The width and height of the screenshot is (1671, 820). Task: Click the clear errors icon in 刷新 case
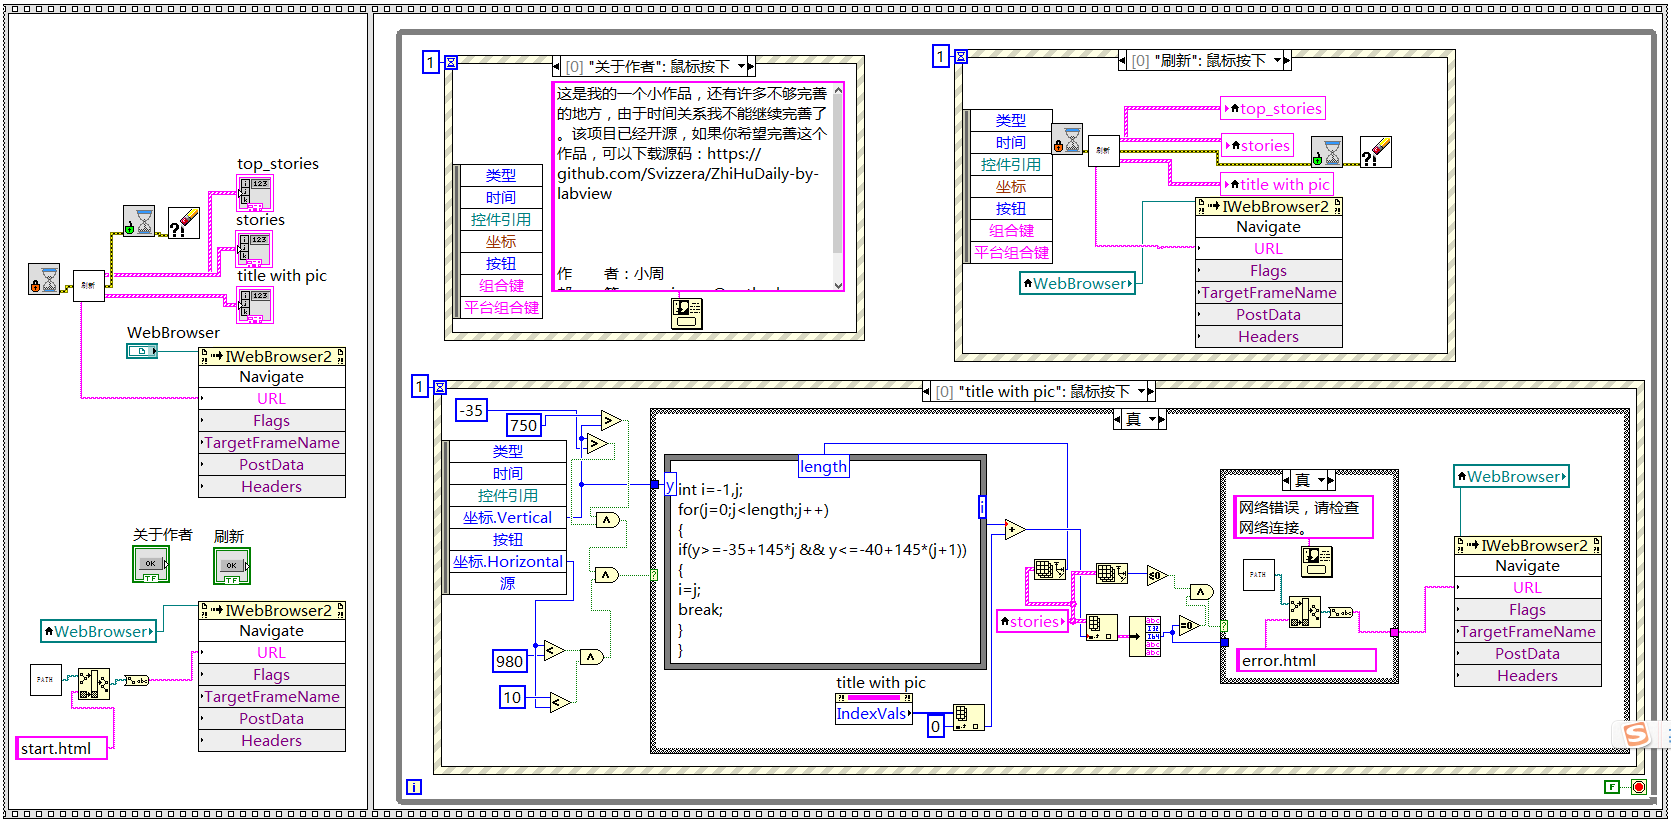tap(1376, 152)
